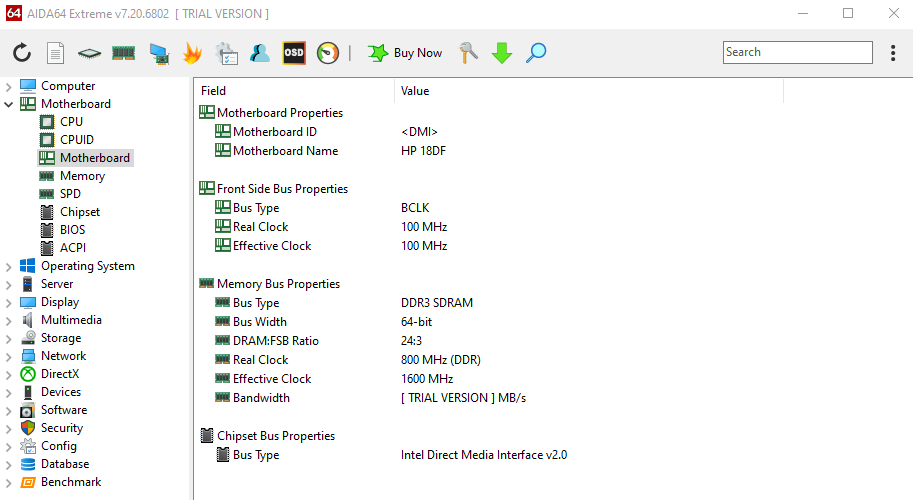This screenshot has height=500, width=913.
Task: Click the Operating System Windows icon
Action: [x=28, y=265]
